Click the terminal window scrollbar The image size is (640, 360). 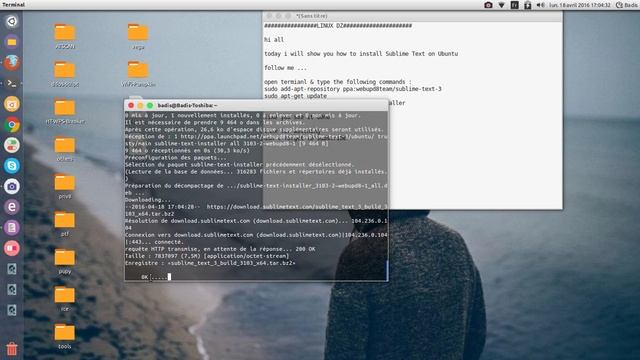pos(387,270)
